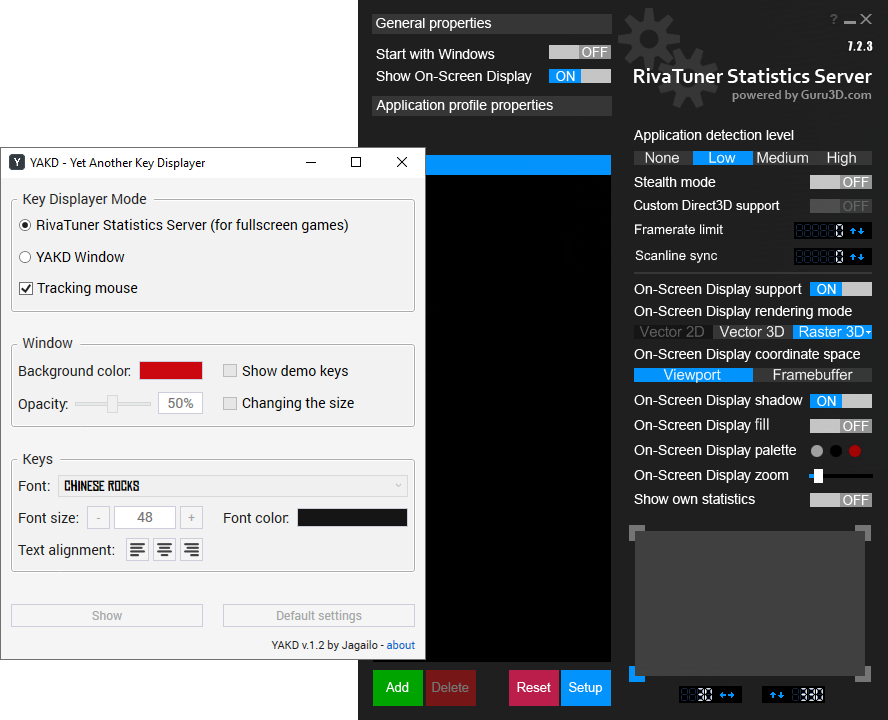Uncheck Tracking mouse checkbox
The height and width of the screenshot is (720, 888).
(x=25, y=288)
